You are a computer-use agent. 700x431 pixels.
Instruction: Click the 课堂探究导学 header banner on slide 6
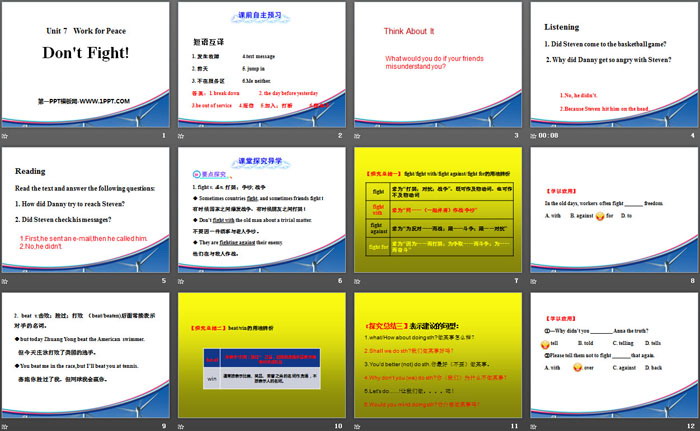[x=260, y=162]
